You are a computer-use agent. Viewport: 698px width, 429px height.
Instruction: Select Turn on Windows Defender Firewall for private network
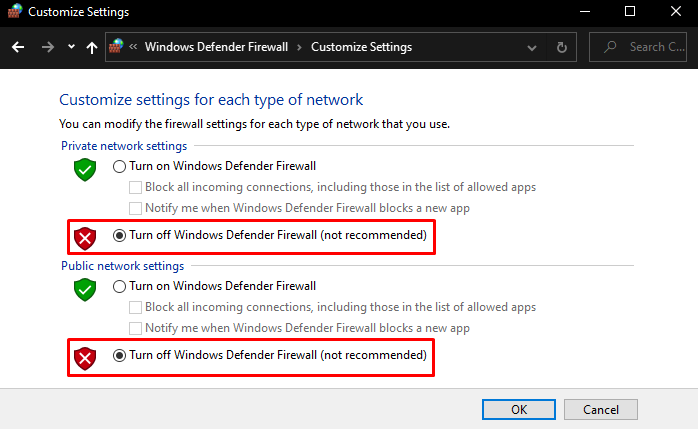[x=120, y=166]
